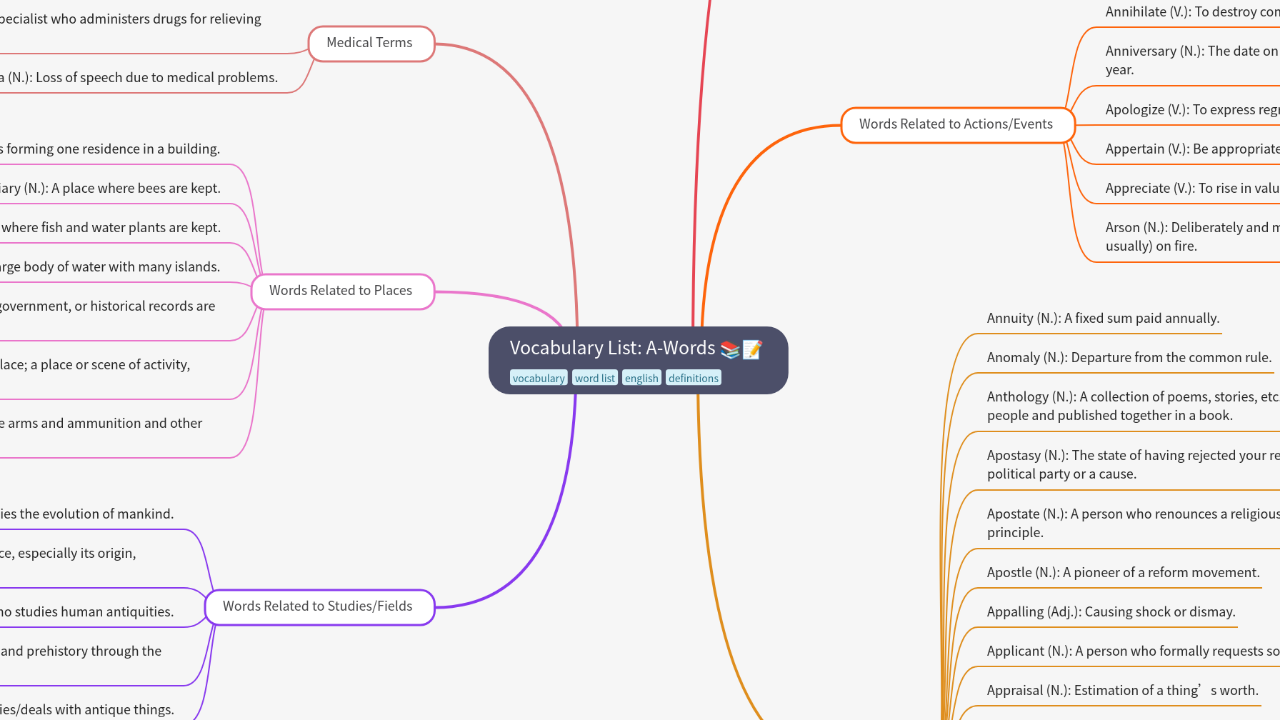Select the 'Apostate (N.)' definition node
The image size is (1280, 720).
tap(1133, 523)
